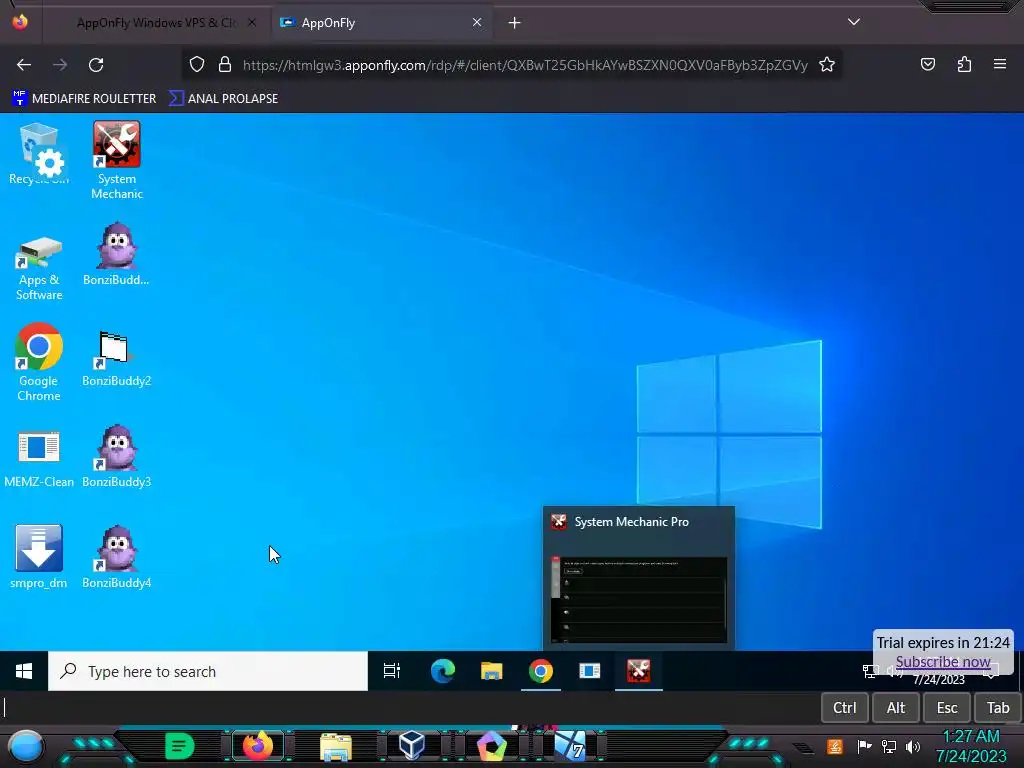1024x768 pixels.
Task: Open Firefox application hamburger menu
Action: 999,65
